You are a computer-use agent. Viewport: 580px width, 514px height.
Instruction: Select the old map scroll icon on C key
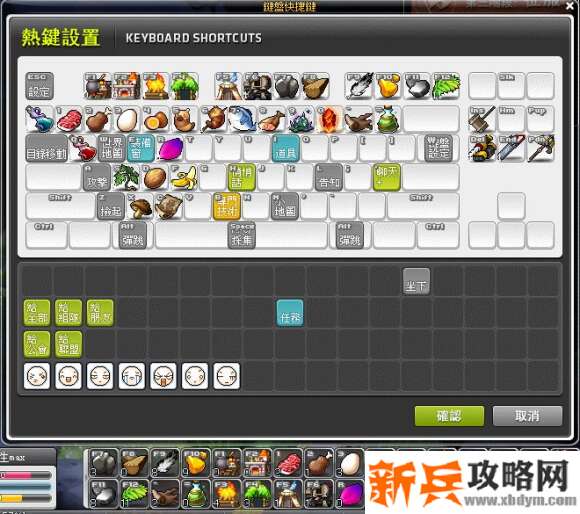click(169, 206)
